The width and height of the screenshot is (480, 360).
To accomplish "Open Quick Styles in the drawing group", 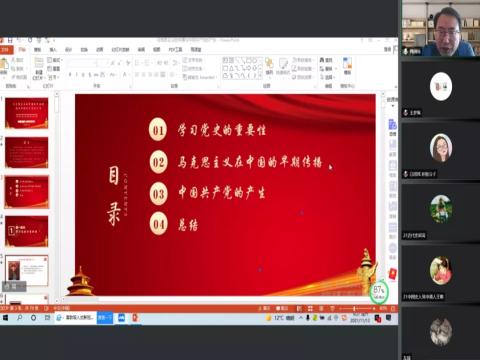I will pyautogui.click(x=283, y=66).
